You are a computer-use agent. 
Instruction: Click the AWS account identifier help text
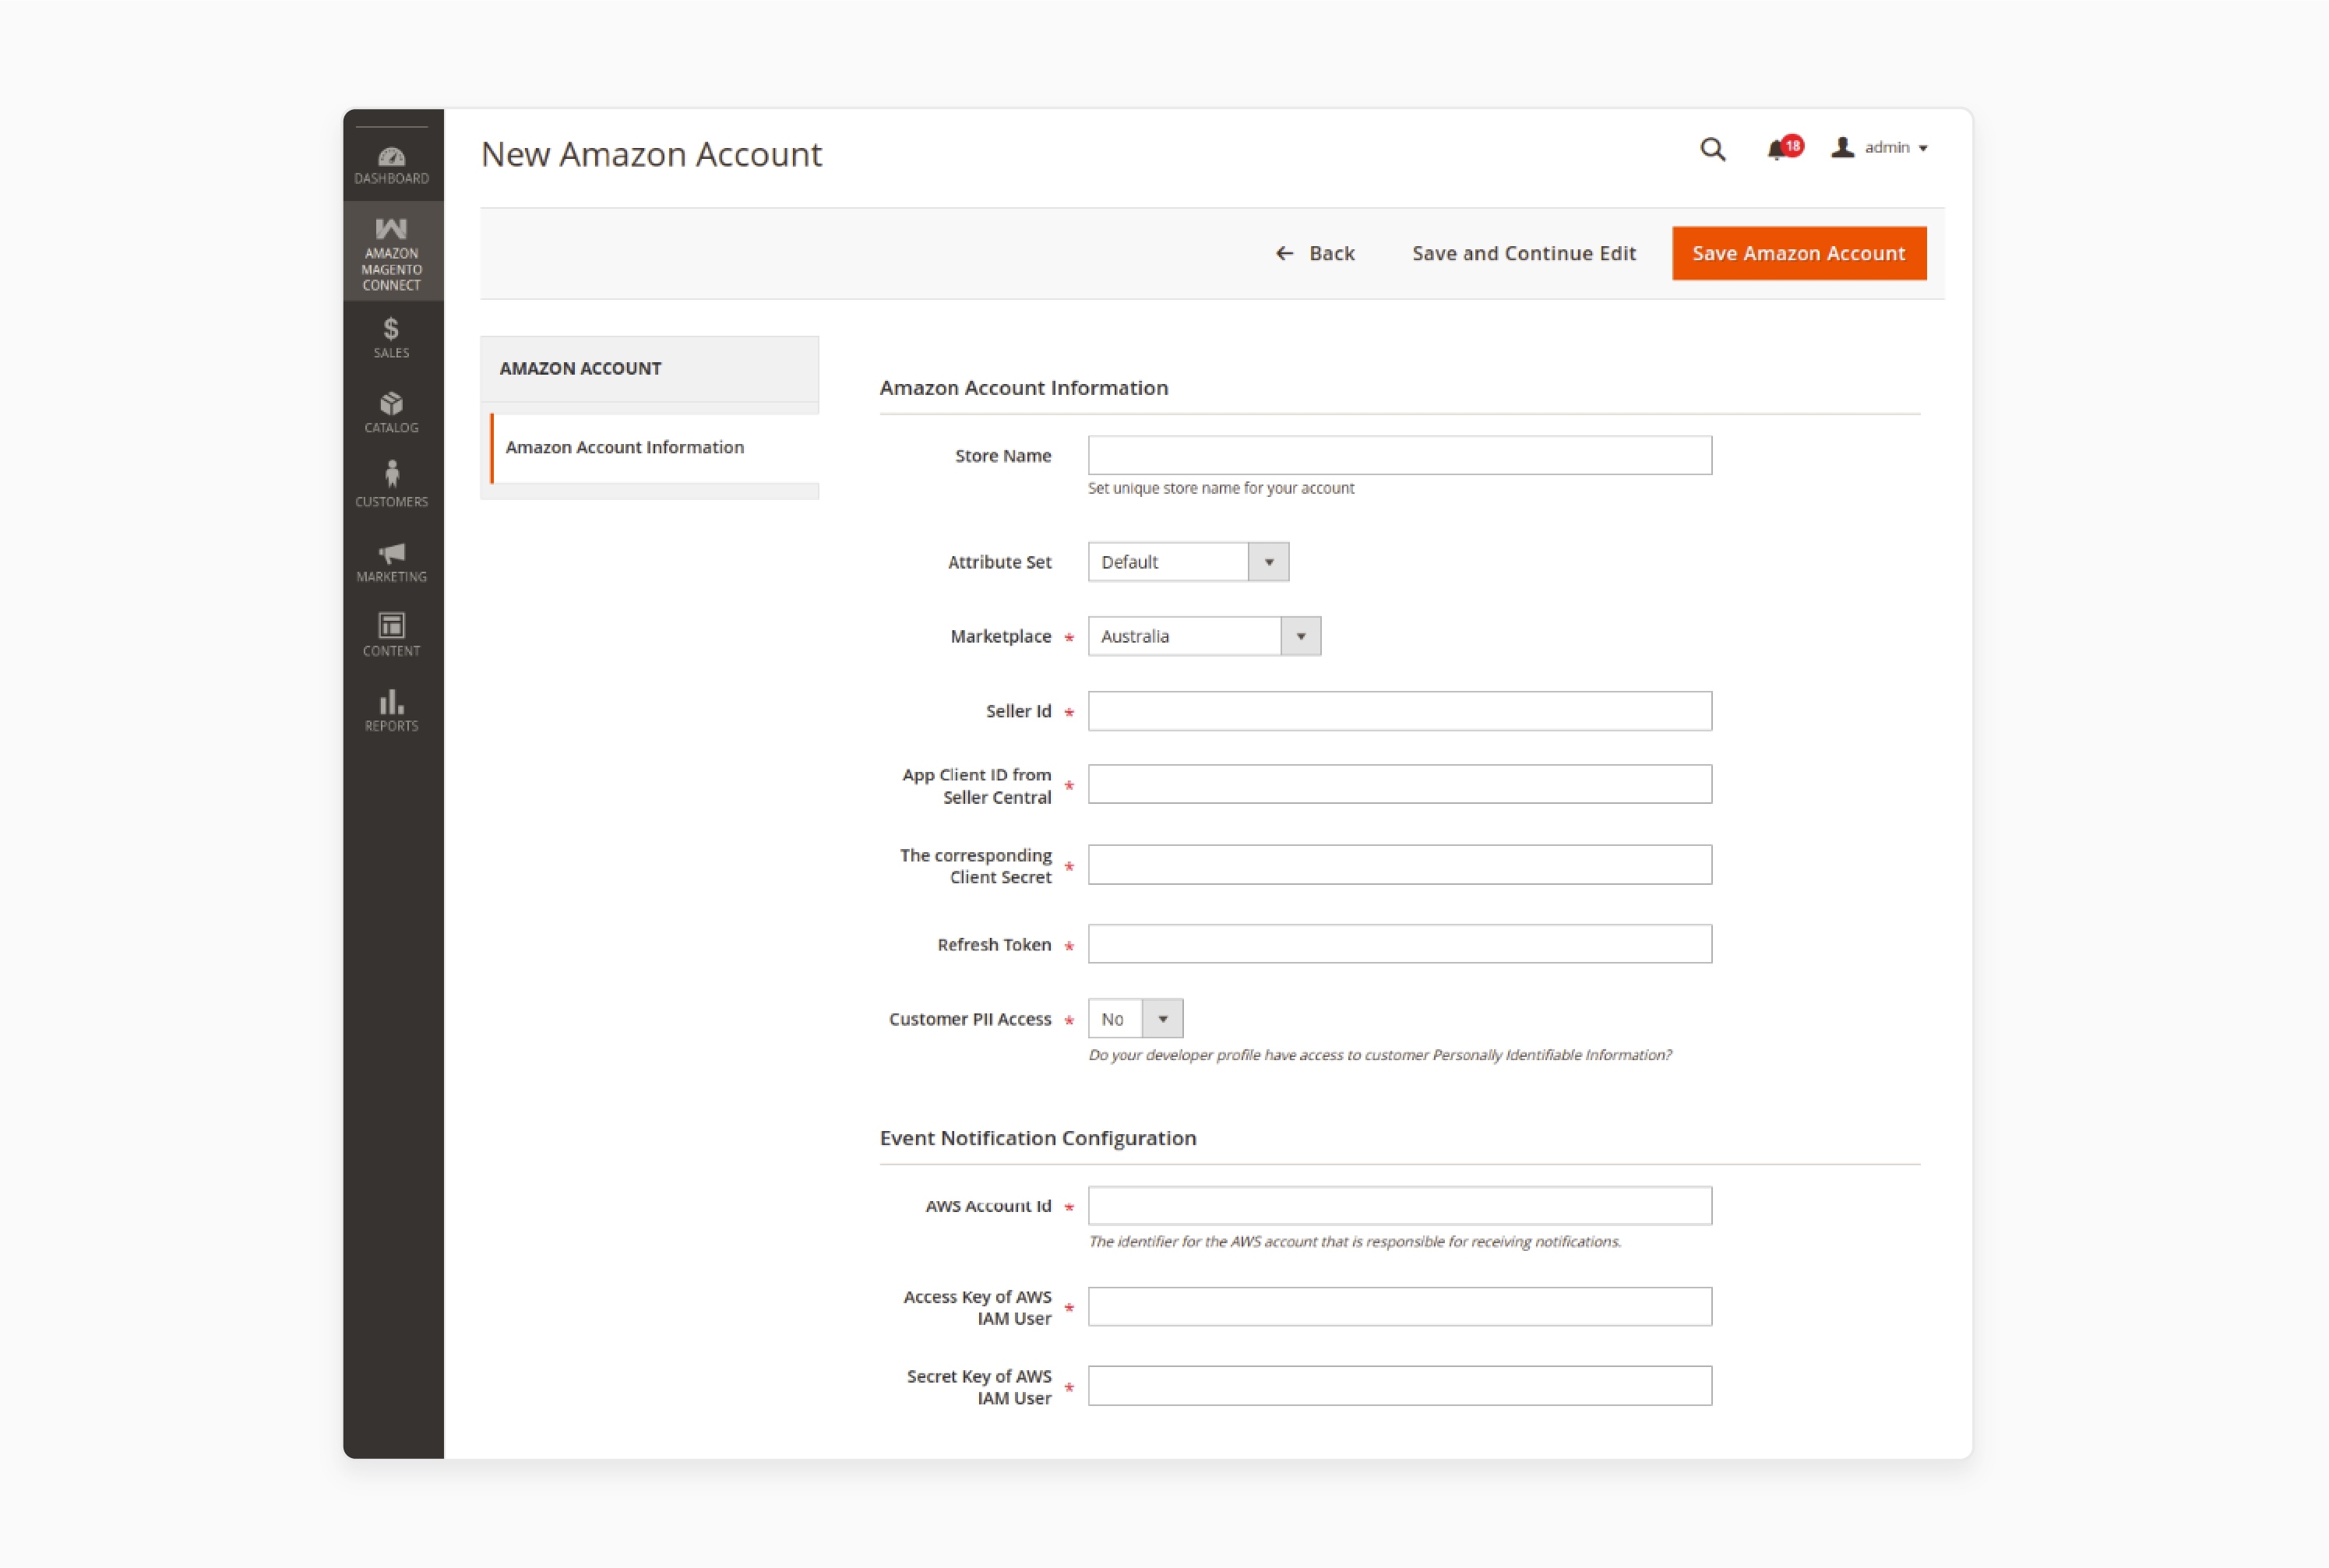tap(1355, 1242)
